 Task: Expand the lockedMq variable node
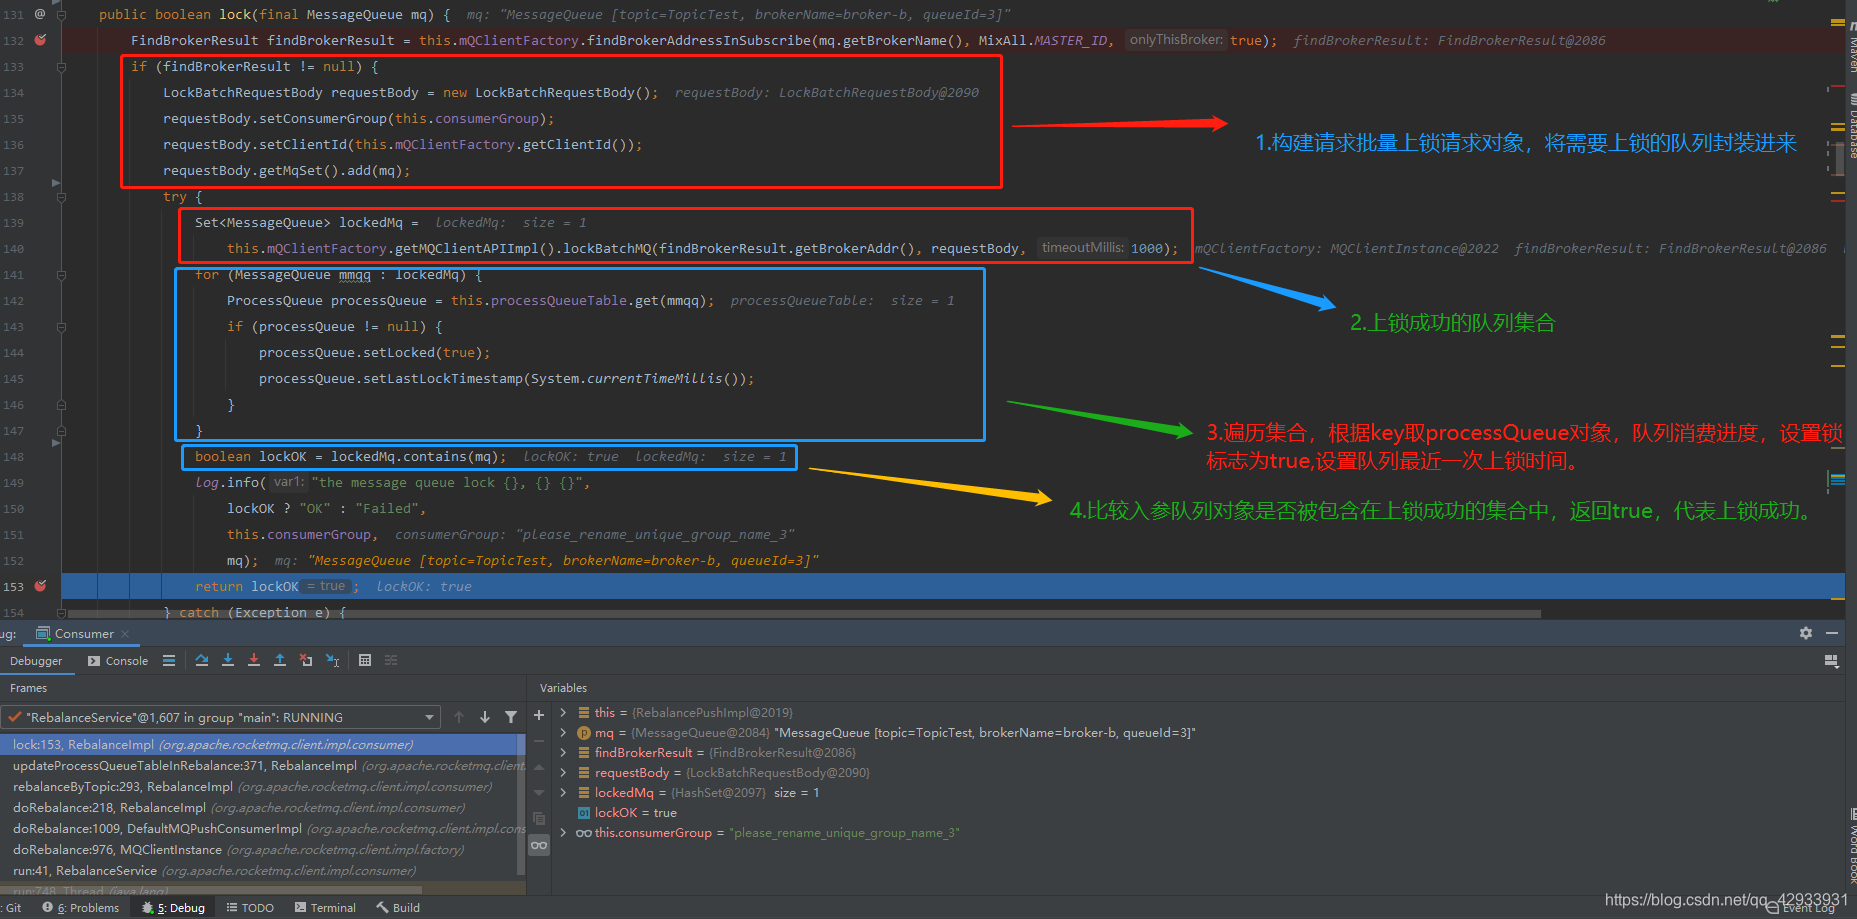[x=563, y=793]
